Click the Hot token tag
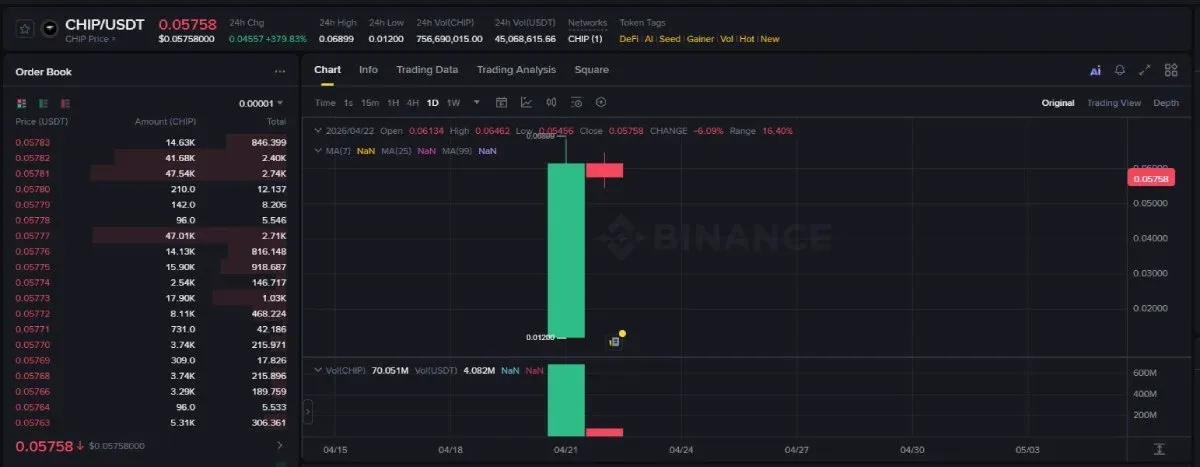 [x=747, y=39]
